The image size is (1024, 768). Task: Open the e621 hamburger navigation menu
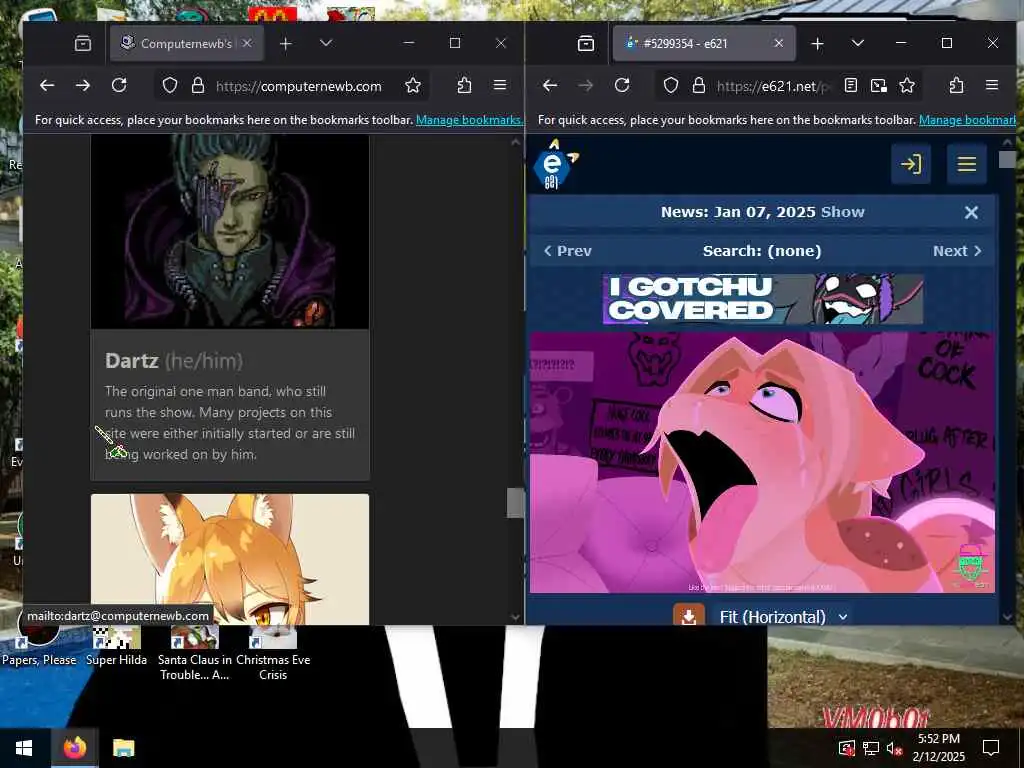pyautogui.click(x=967, y=164)
